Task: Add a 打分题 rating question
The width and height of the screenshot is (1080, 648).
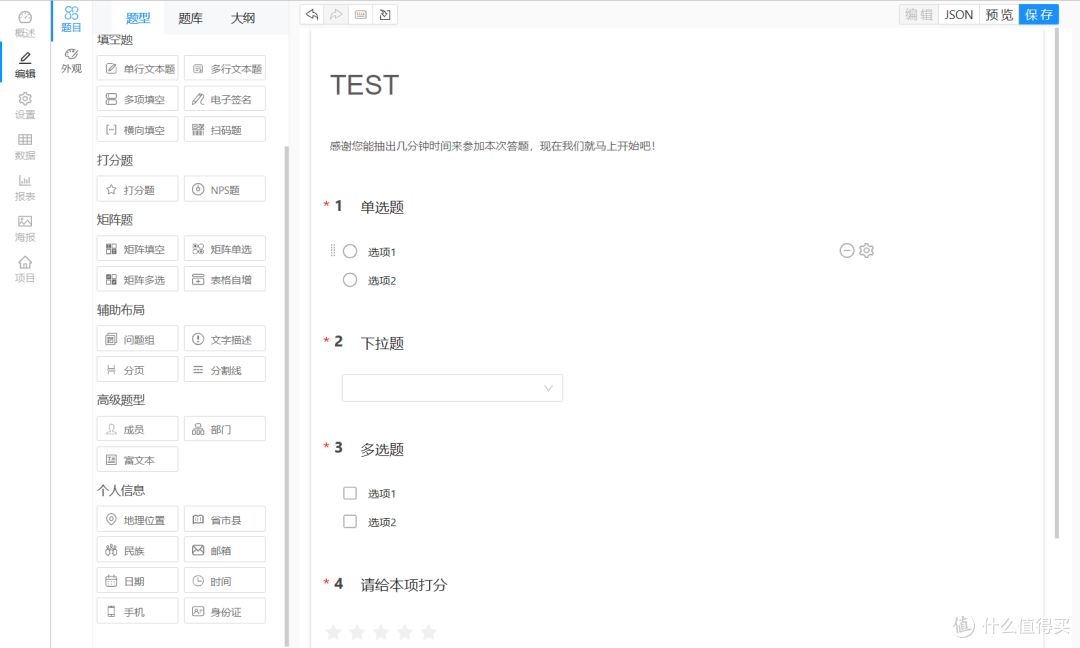Action: tap(138, 189)
